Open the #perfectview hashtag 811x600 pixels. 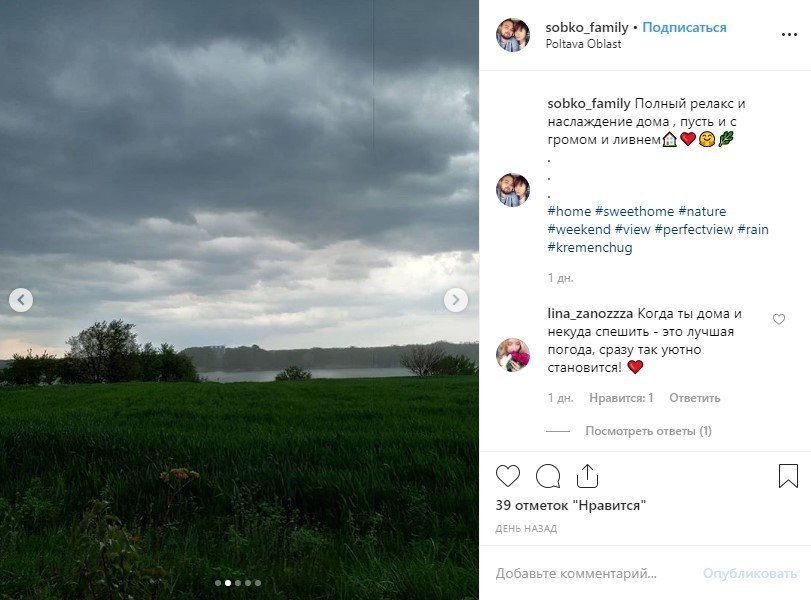tap(694, 229)
